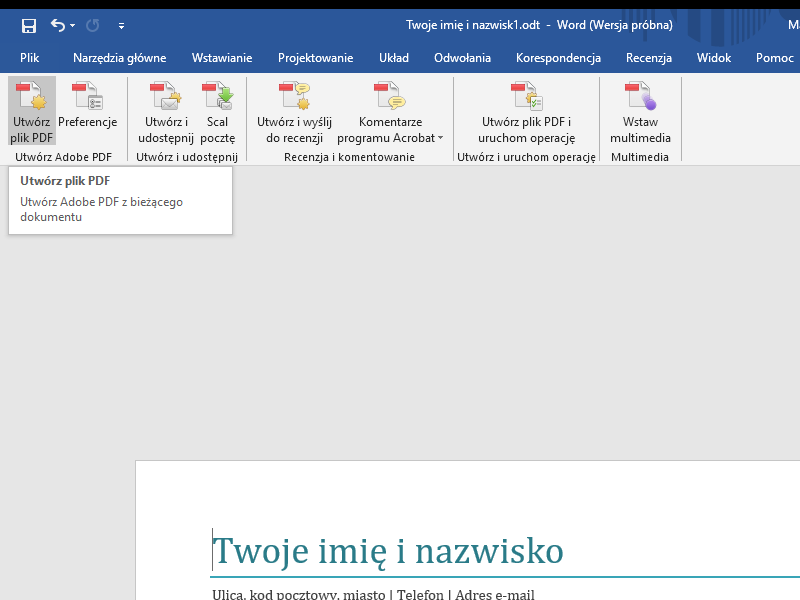The height and width of the screenshot is (600, 800).
Task: Switch to the Narzędzia główne tab
Action: coord(119,58)
